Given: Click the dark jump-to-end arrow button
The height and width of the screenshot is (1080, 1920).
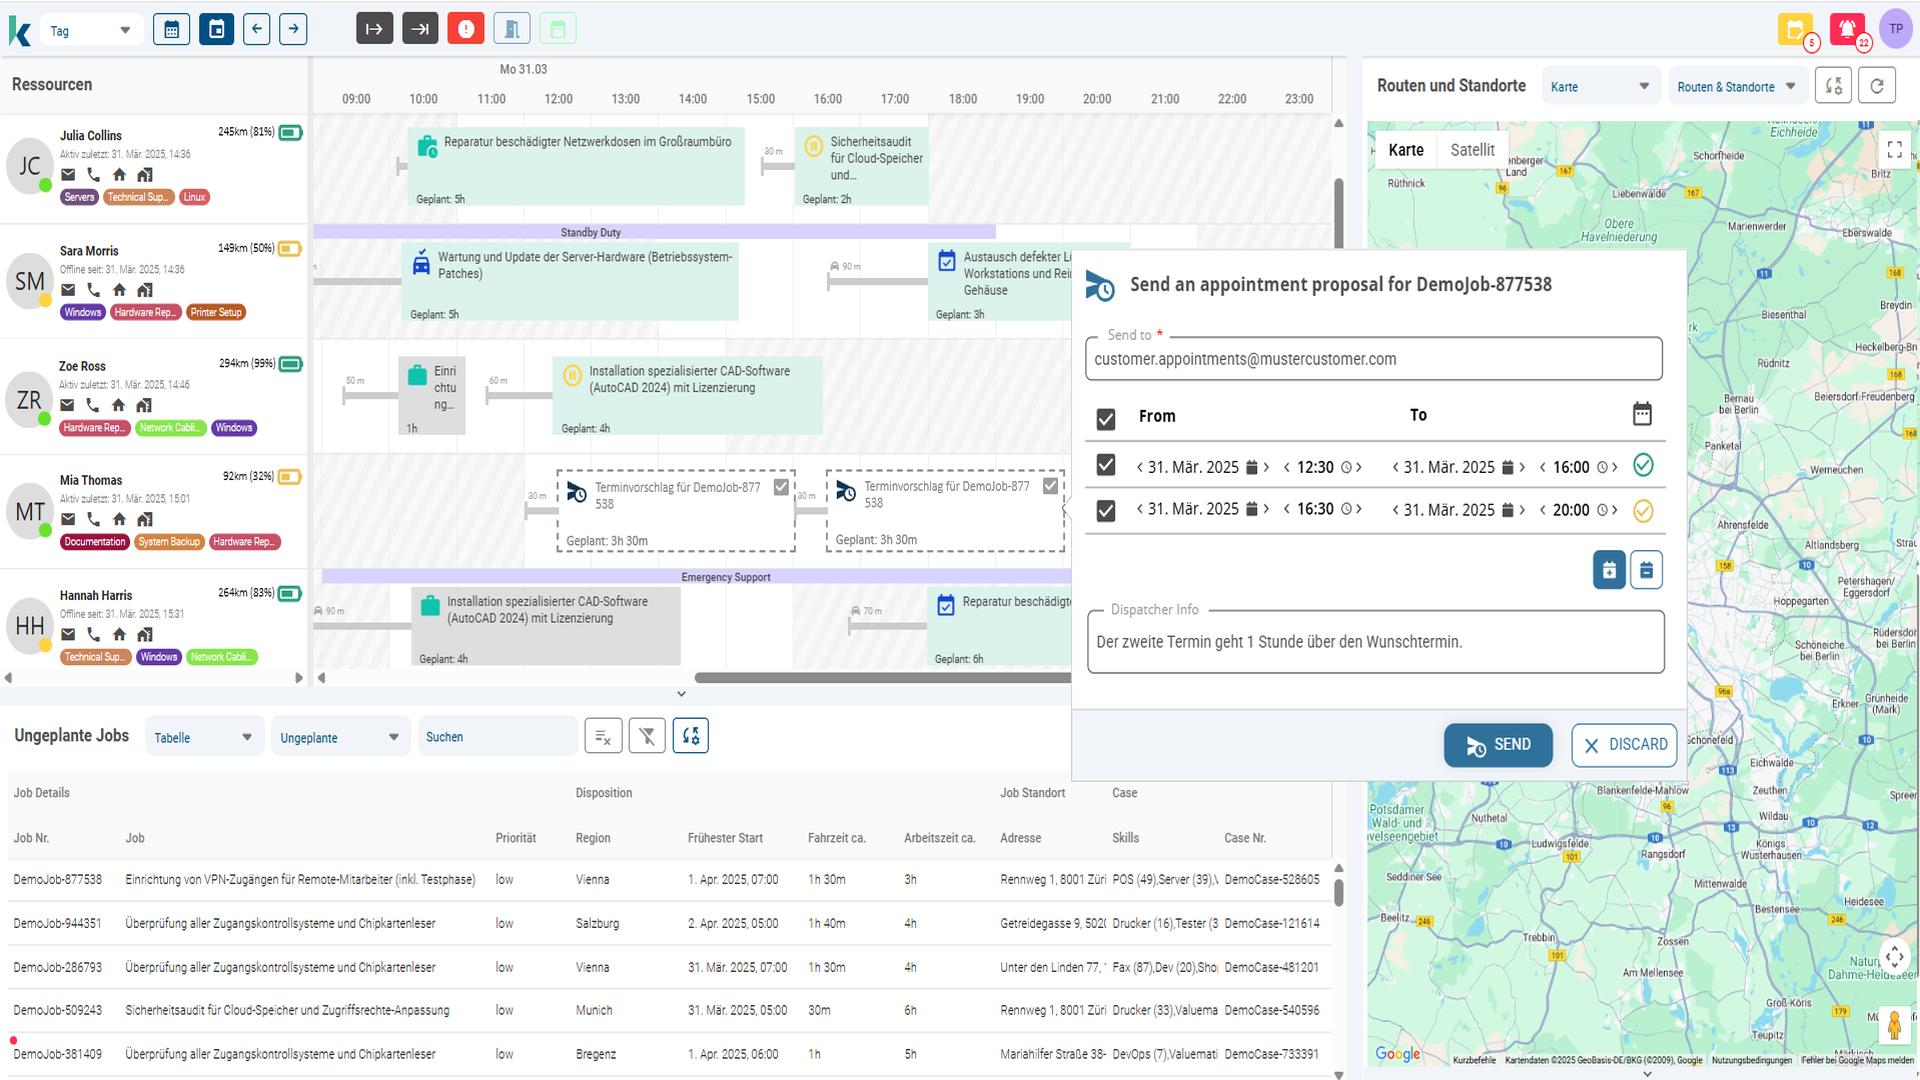Looking at the screenshot, I should pos(421,29).
